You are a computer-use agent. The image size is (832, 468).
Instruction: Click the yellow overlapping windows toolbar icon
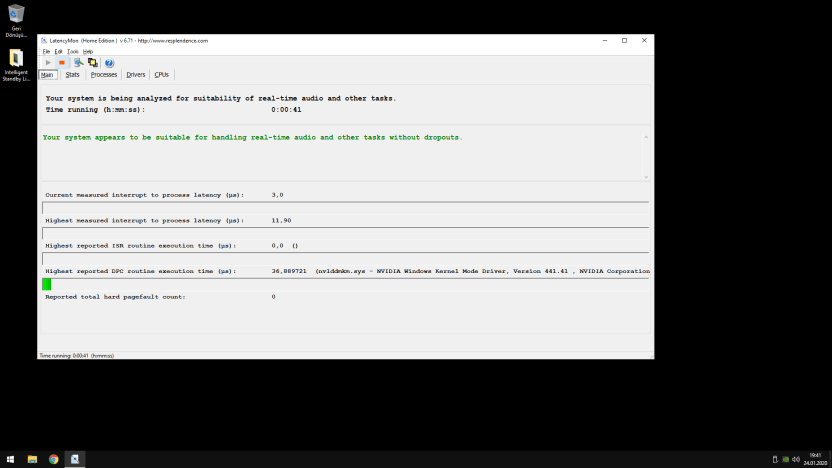(92, 63)
